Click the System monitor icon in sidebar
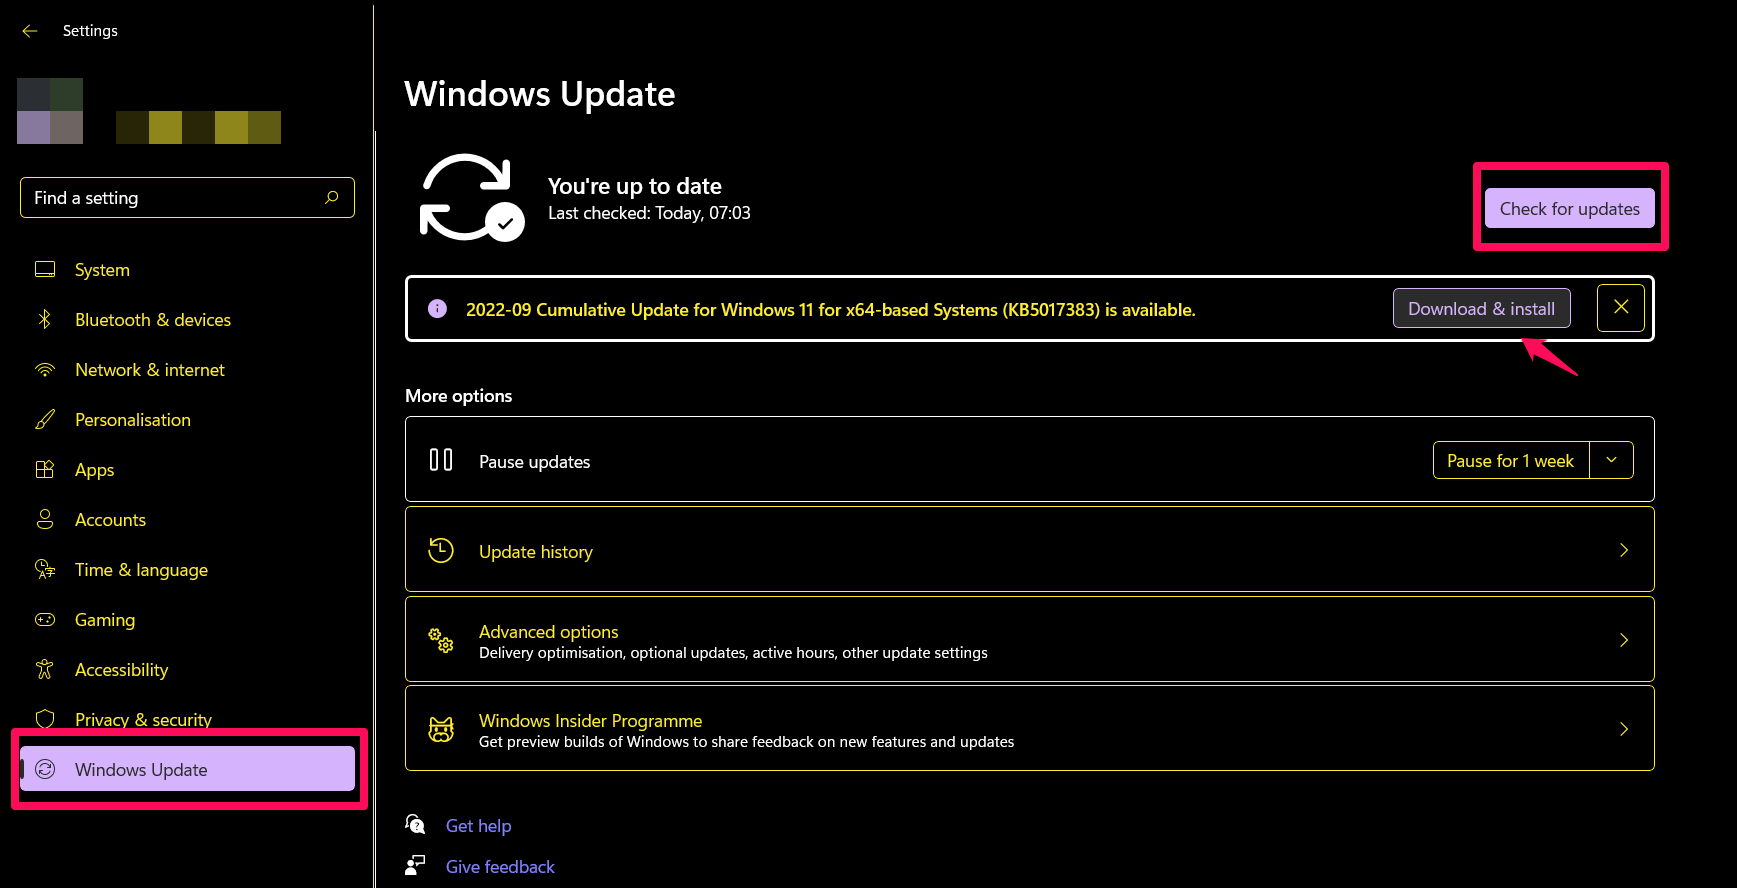 [45, 269]
